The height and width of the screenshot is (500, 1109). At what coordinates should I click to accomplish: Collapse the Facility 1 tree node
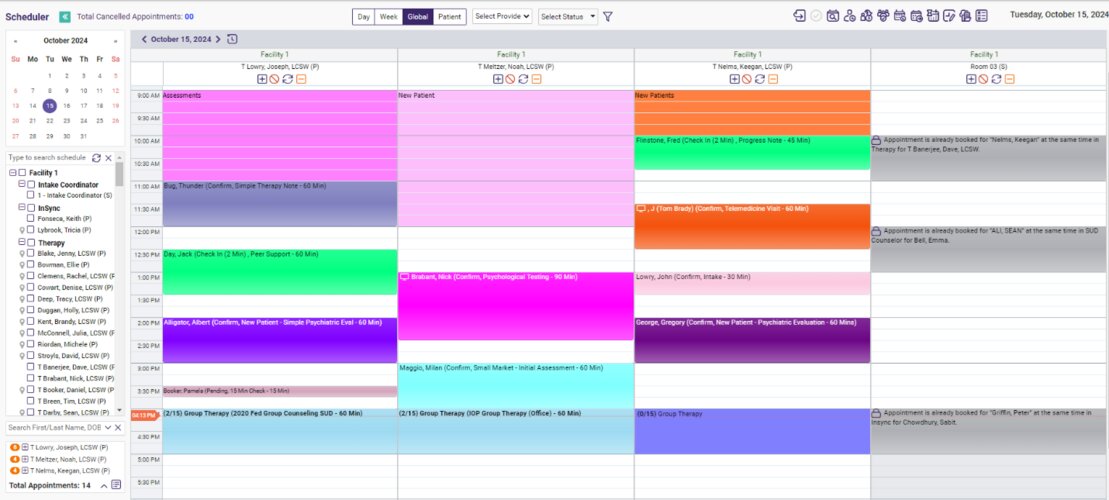[x=12, y=173]
